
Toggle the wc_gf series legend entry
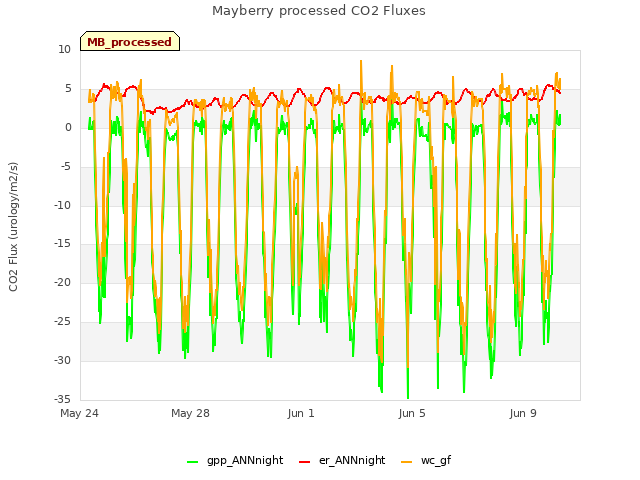click(x=426, y=460)
